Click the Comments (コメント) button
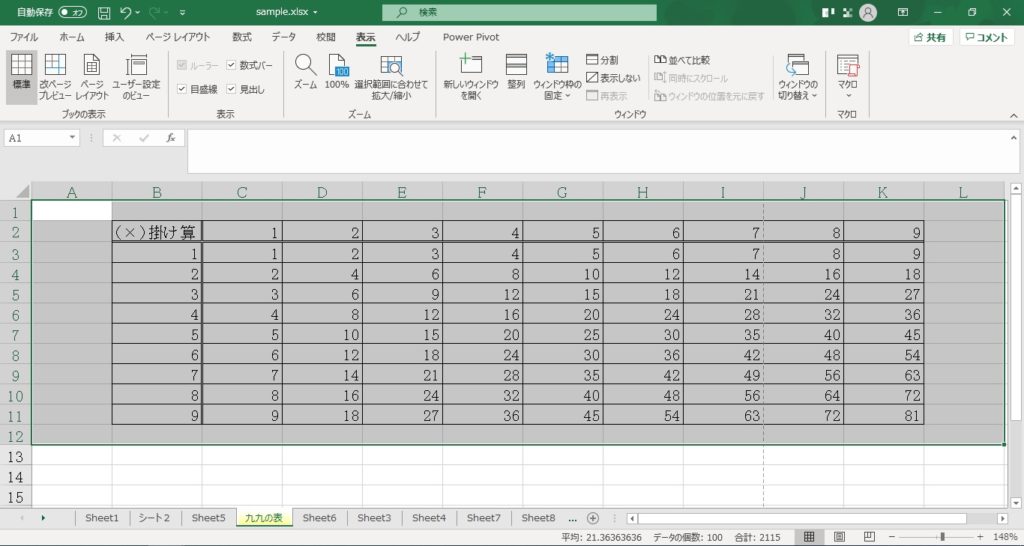 point(986,37)
